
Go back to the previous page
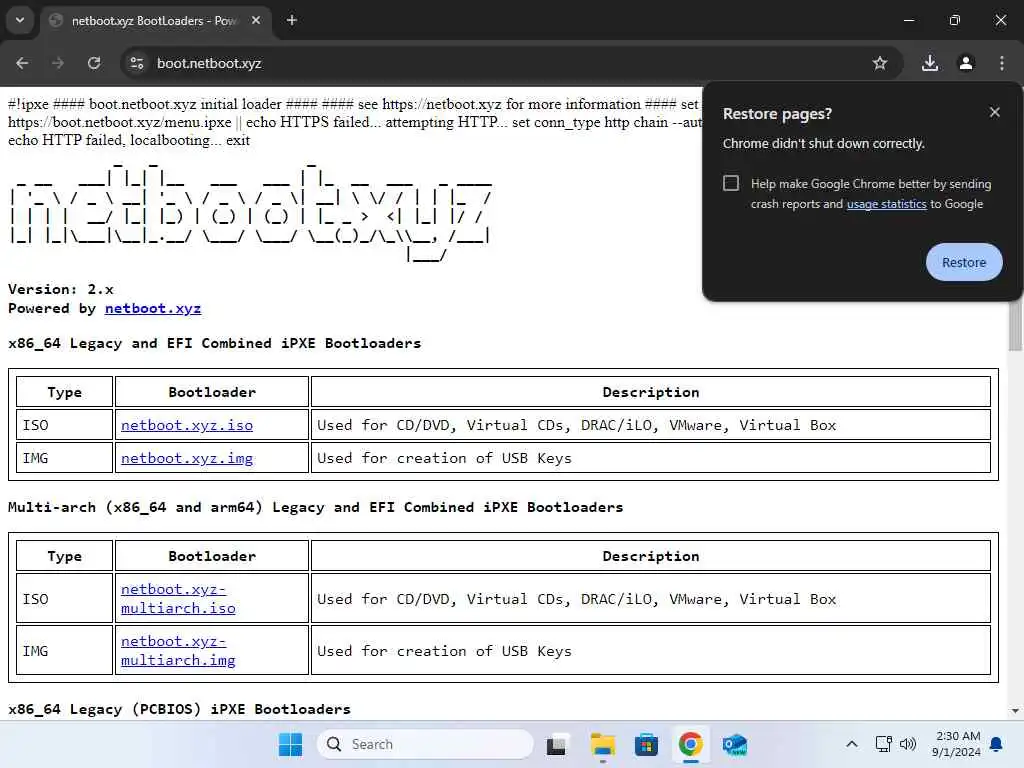point(22,63)
